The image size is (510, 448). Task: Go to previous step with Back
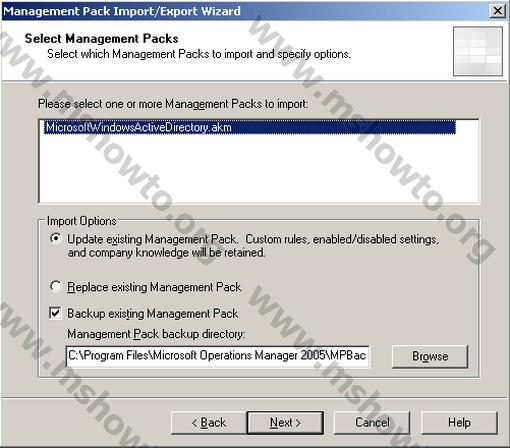tap(209, 423)
